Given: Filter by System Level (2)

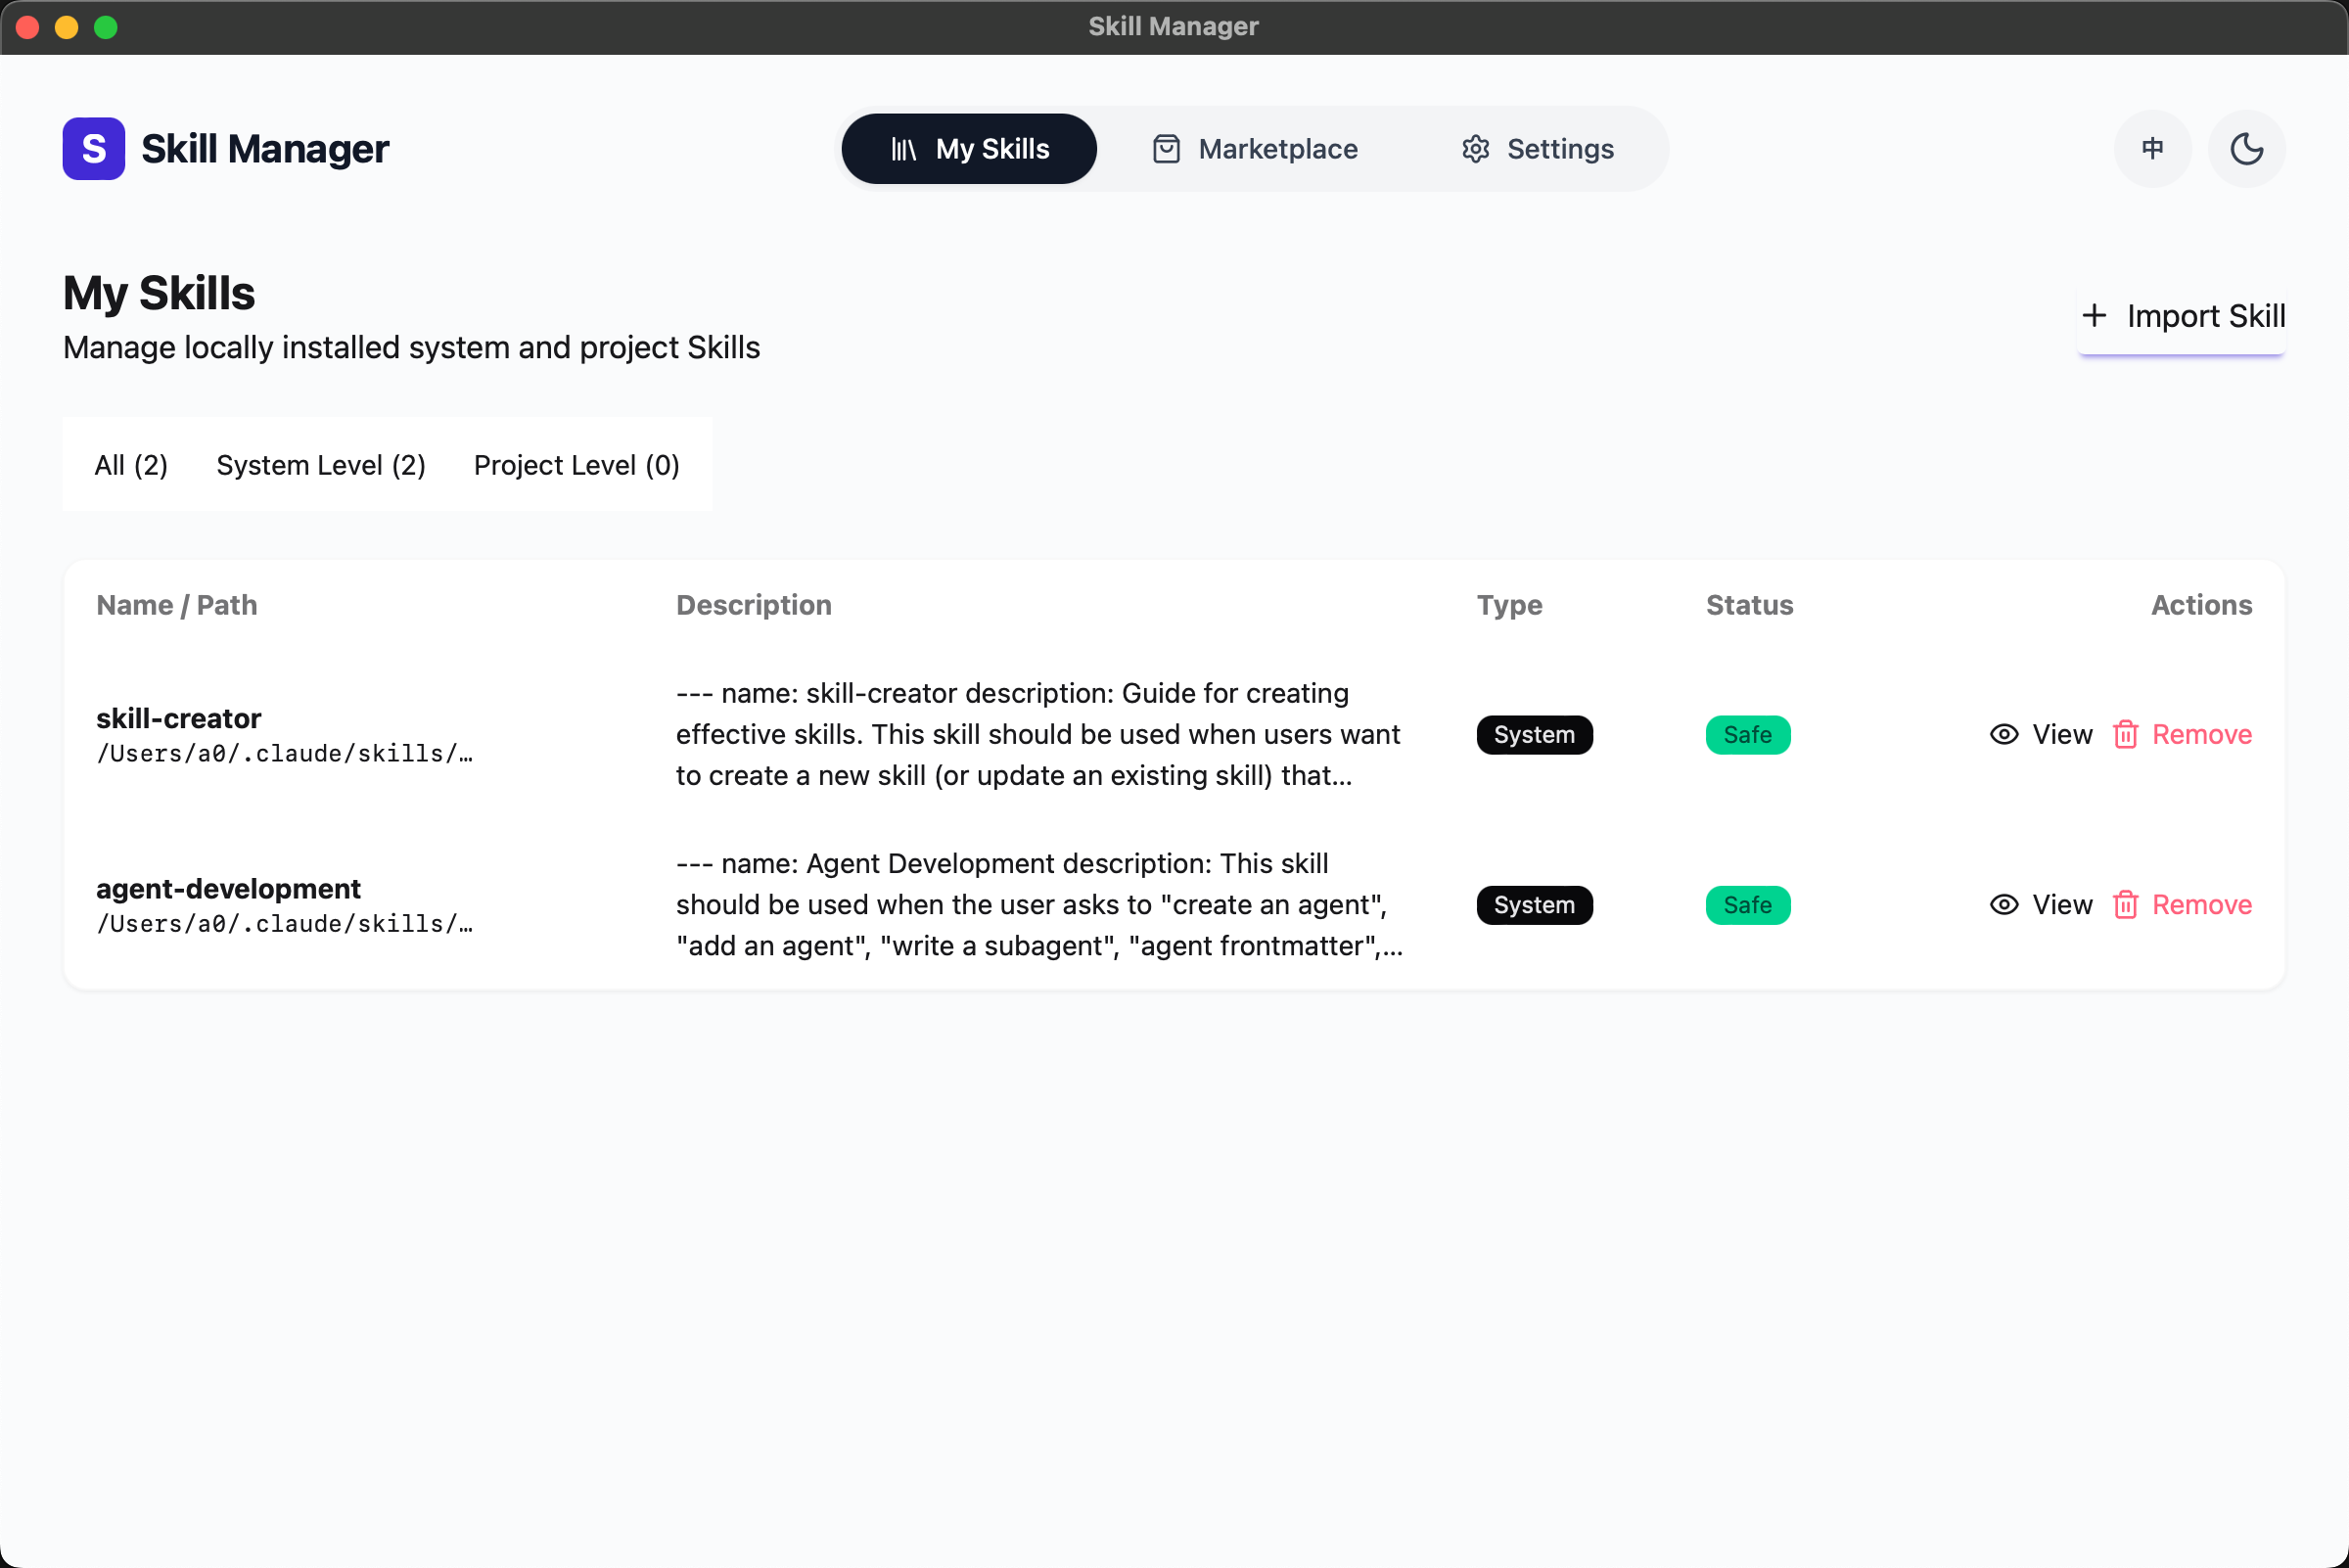Looking at the screenshot, I should (x=321, y=465).
